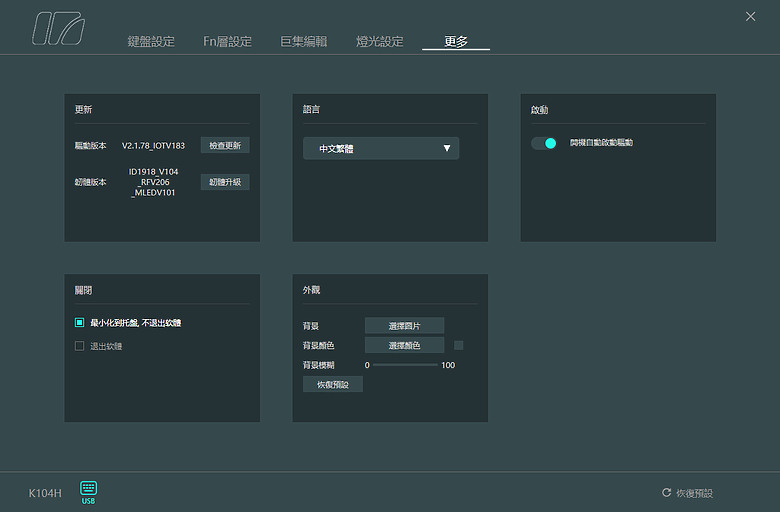Click the background color swatch square

coord(459,345)
